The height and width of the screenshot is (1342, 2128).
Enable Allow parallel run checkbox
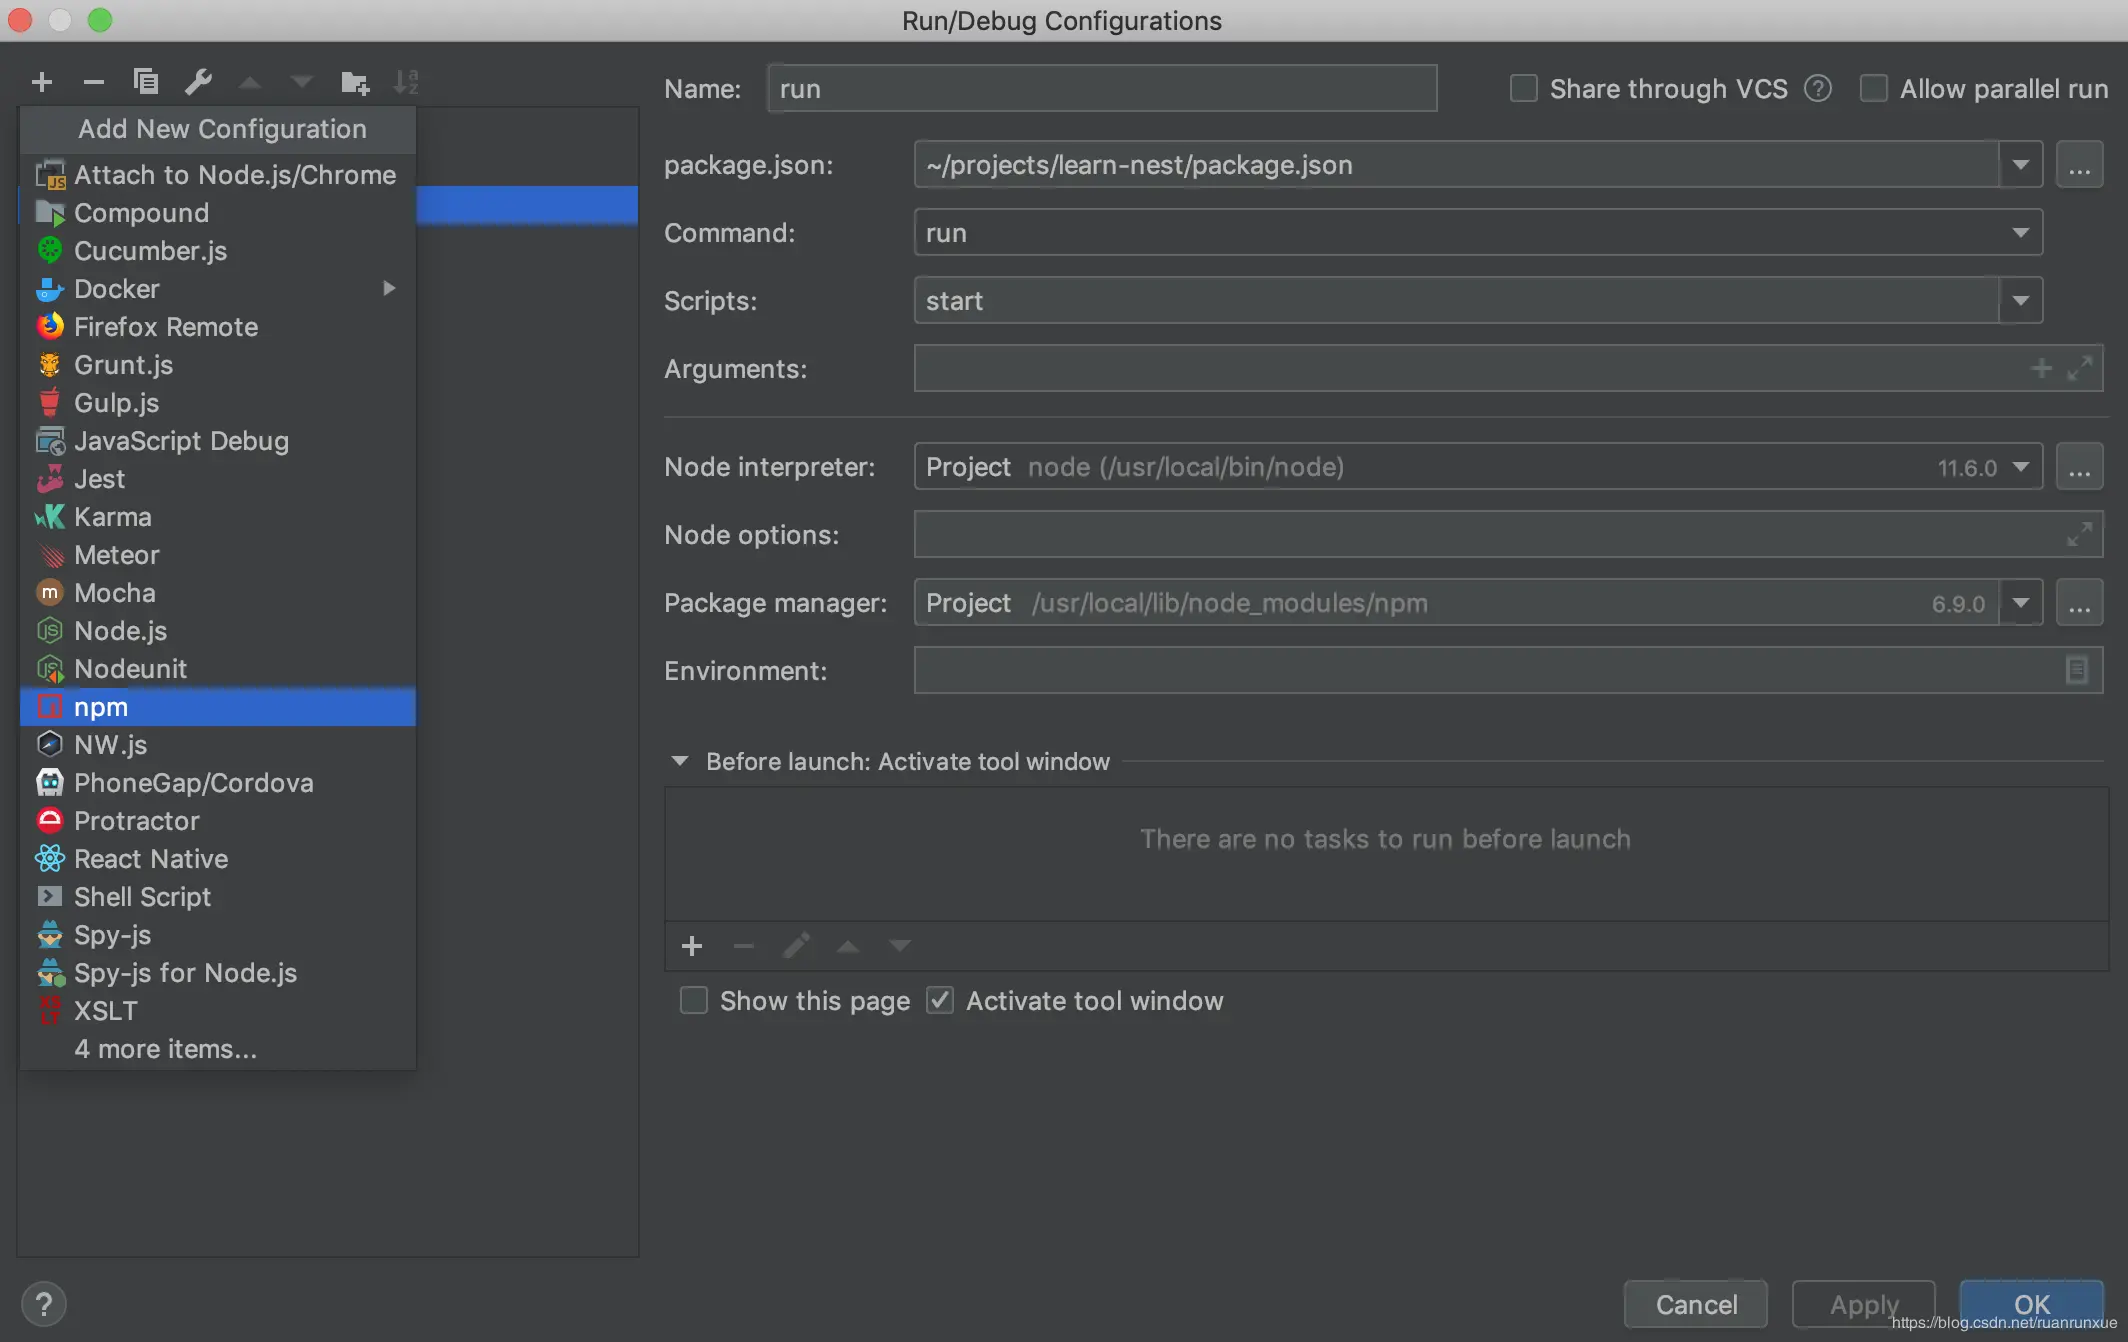1873,89
